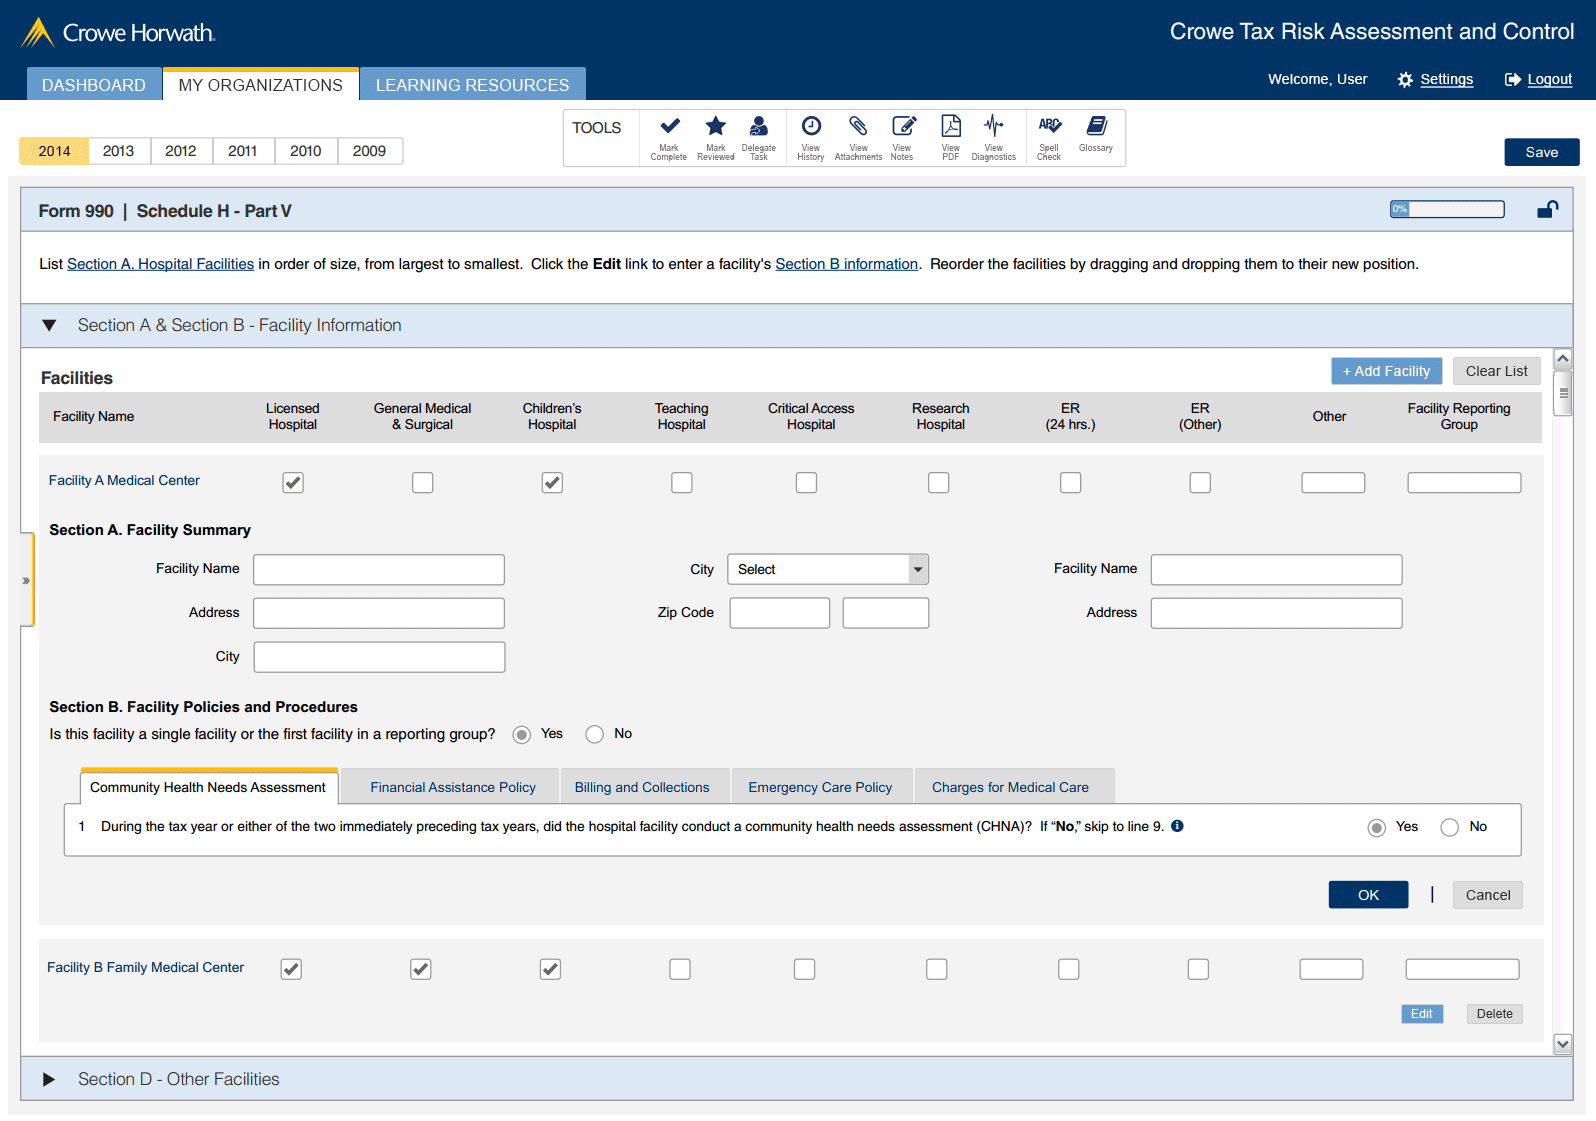Open the View PDF tool
The image size is (1596, 1121).
(x=950, y=127)
